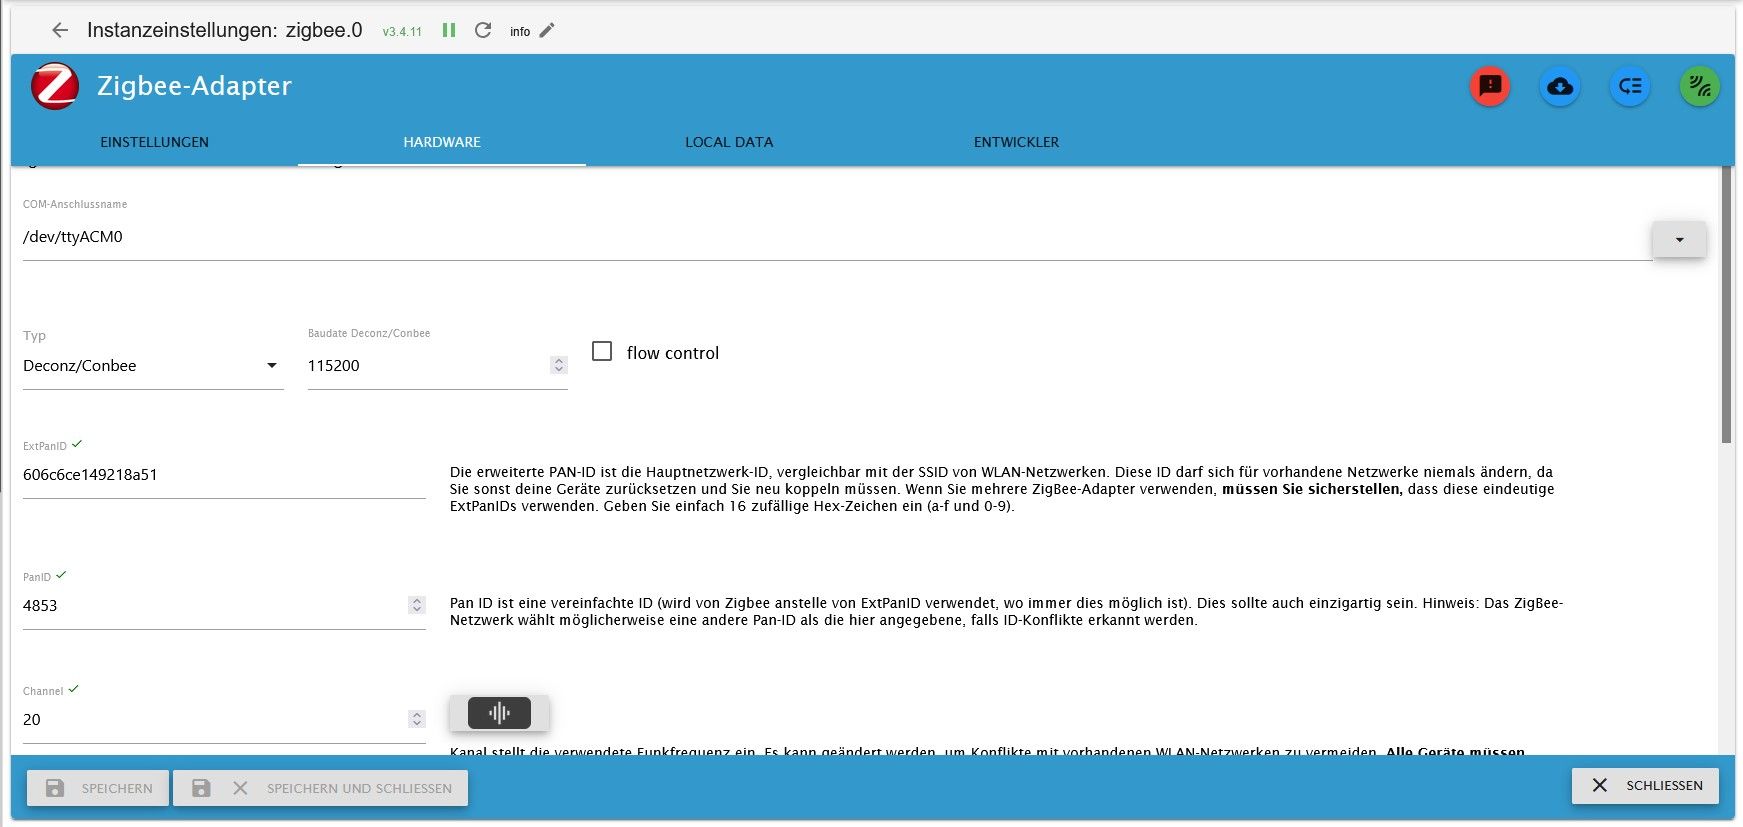Select the Hardware tab

442,142
